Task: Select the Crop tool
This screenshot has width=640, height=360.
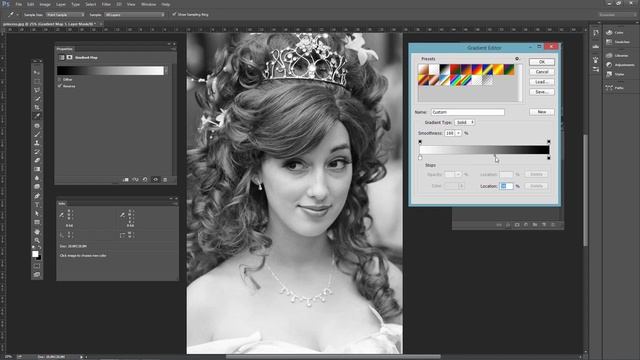Action: pyautogui.click(x=37, y=107)
